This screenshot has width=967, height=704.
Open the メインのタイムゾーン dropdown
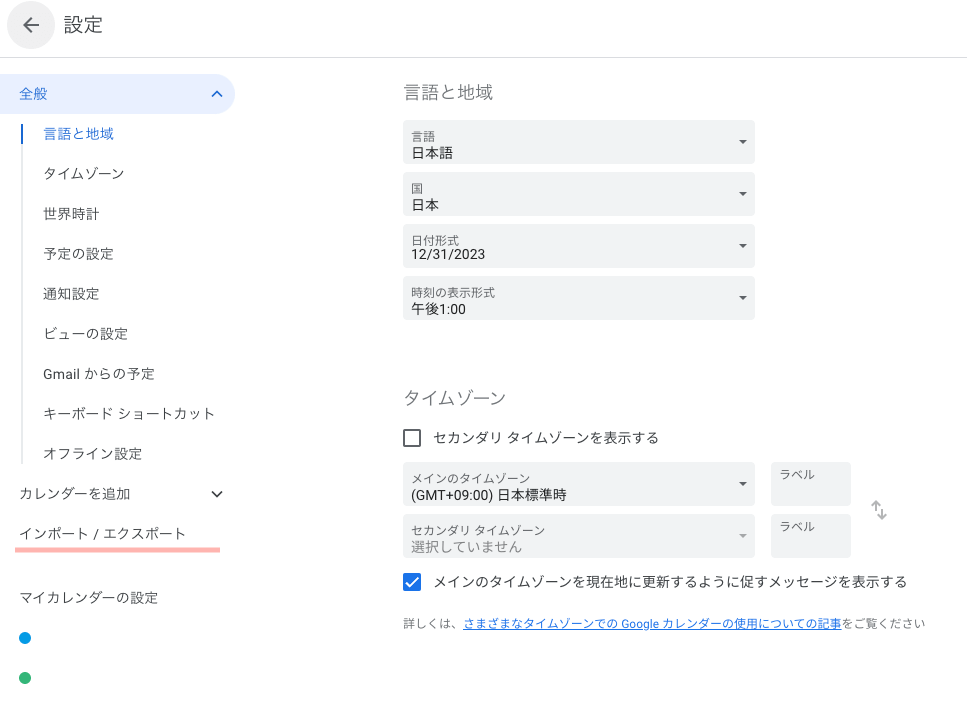click(578, 484)
